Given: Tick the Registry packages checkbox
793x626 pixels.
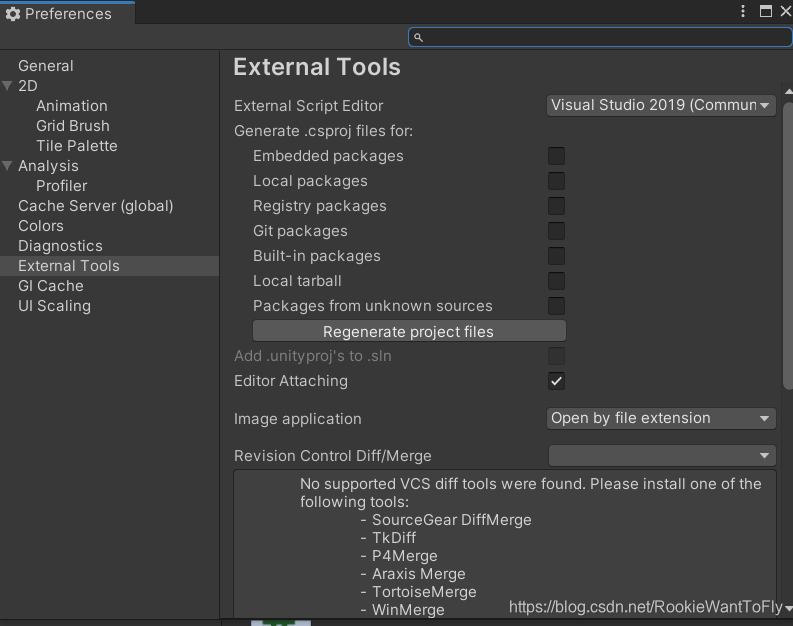Looking at the screenshot, I should pyautogui.click(x=556, y=206).
